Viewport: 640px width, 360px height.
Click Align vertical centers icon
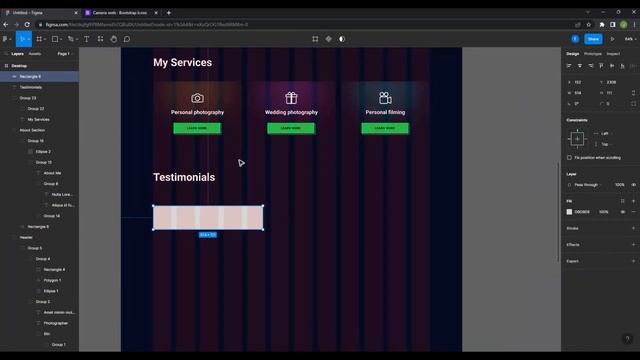(x=612, y=66)
